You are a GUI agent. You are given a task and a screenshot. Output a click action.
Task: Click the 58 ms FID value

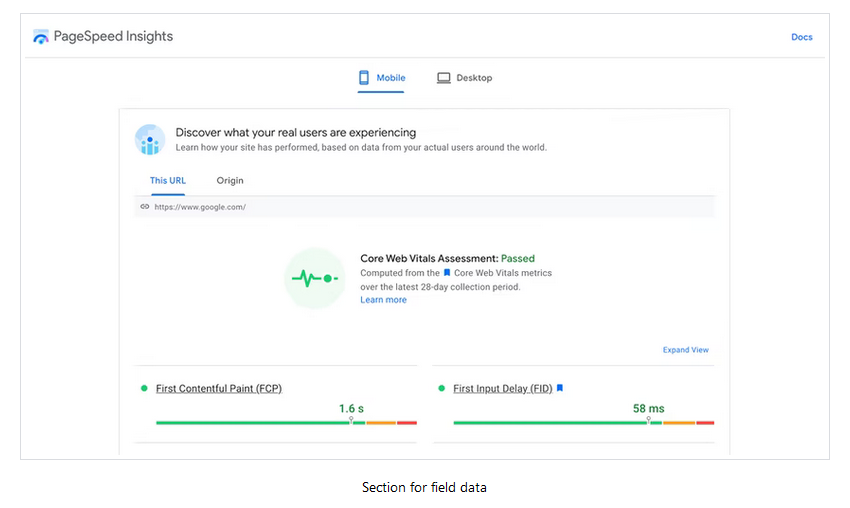[x=649, y=409]
